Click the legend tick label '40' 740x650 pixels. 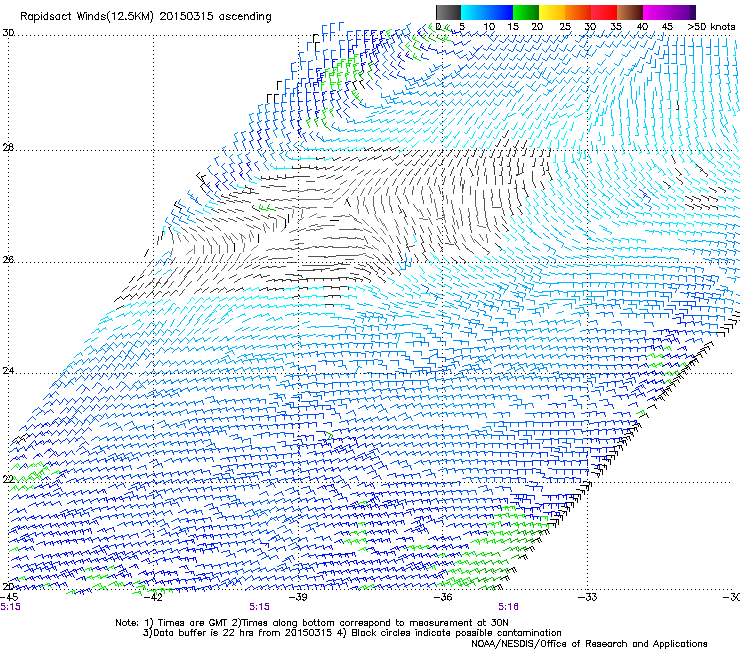coord(642,27)
